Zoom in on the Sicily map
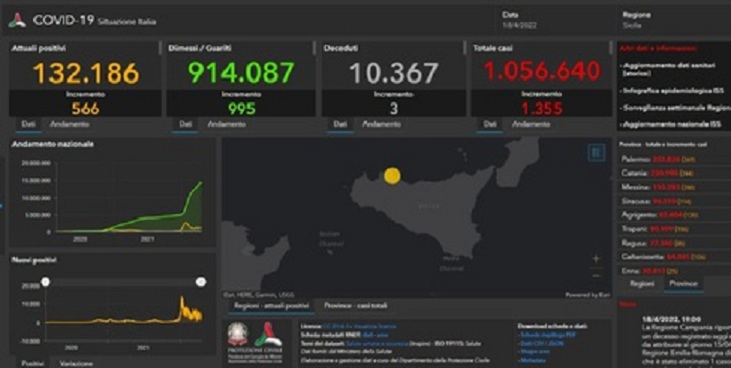The height and width of the screenshot is (368, 731). [x=596, y=260]
